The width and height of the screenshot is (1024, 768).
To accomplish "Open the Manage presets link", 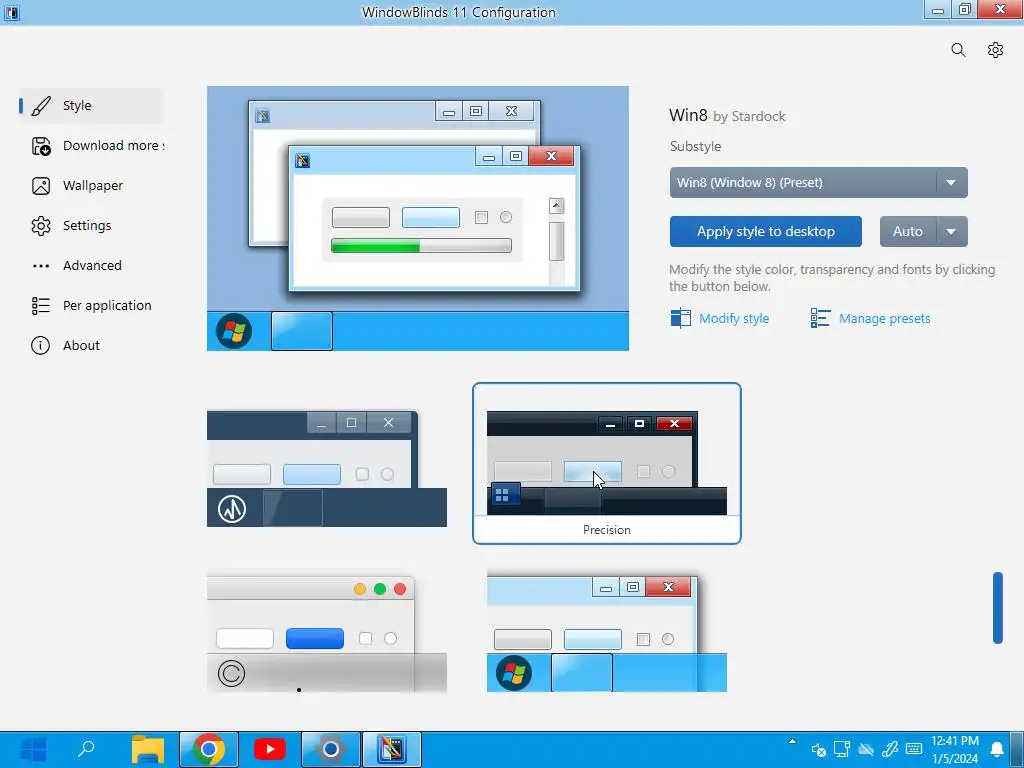I will [x=884, y=319].
